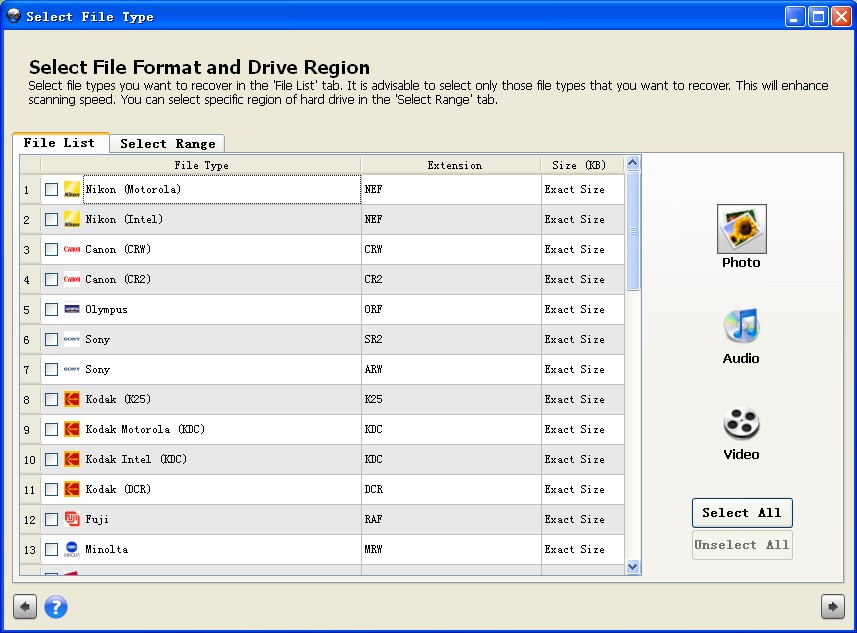The image size is (857, 633).
Task: Open the Select Range tab
Action: (167, 144)
